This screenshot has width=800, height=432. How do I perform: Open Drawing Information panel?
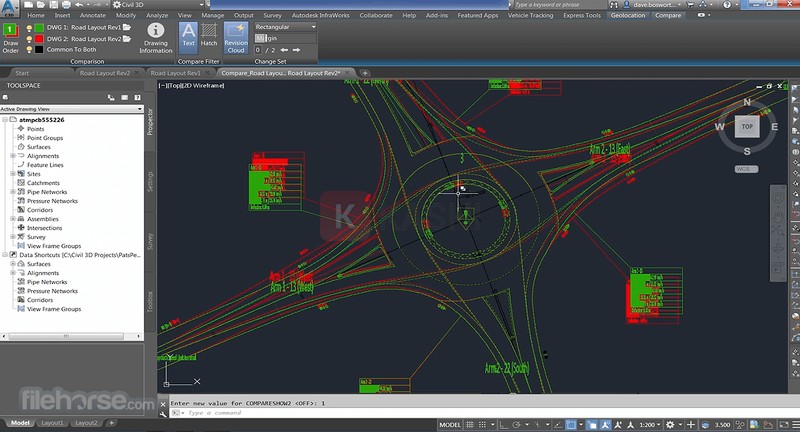click(x=156, y=38)
